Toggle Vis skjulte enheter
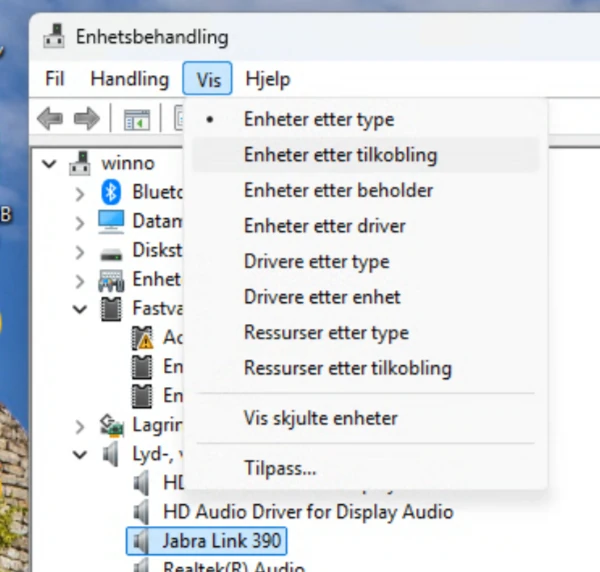600x572 pixels. coord(366,418)
